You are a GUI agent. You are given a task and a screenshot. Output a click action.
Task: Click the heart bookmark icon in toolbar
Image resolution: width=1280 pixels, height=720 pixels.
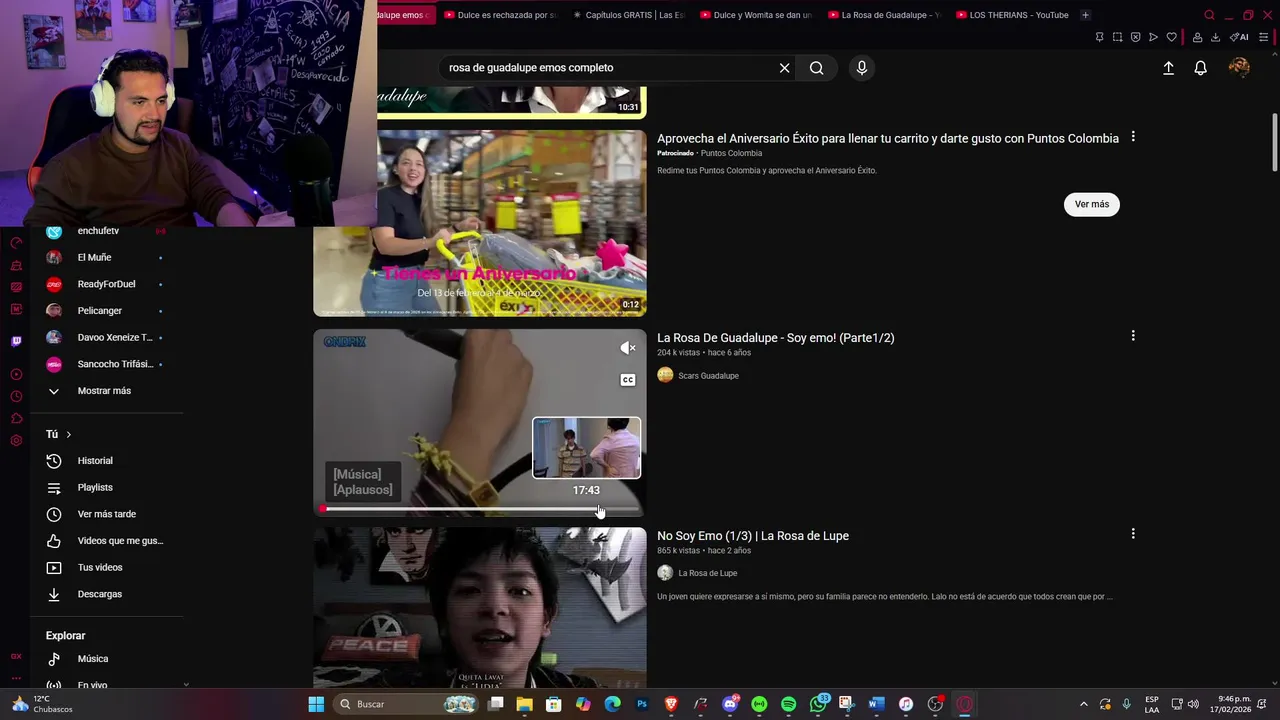(1171, 37)
